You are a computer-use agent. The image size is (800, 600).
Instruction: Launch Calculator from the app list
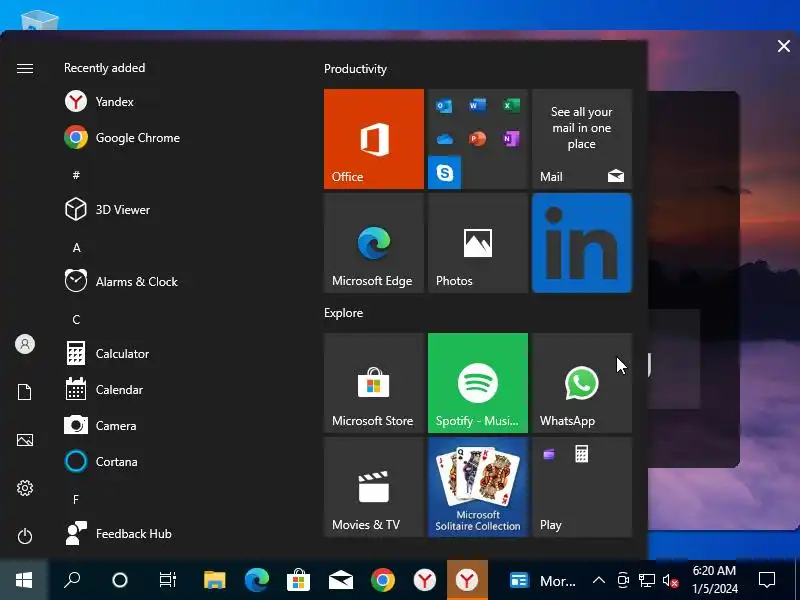click(107, 354)
